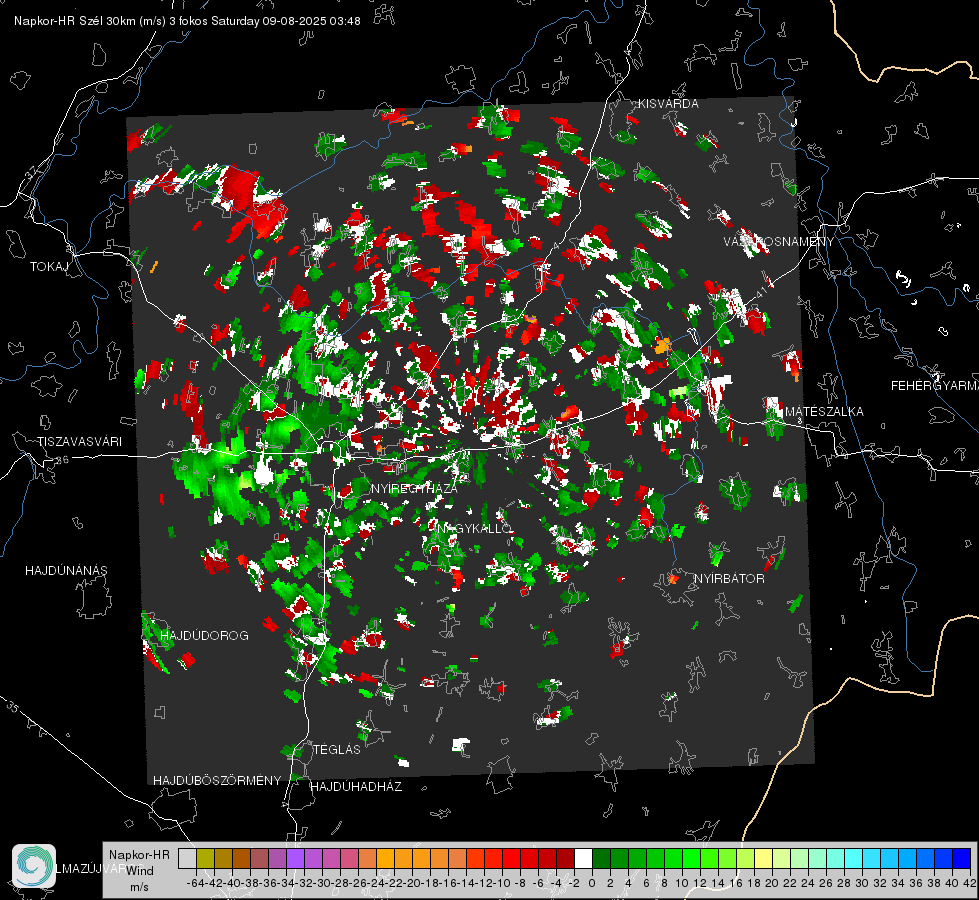Click the Wind label in legend
The width and height of the screenshot is (979, 900).
pyautogui.click(x=139, y=870)
